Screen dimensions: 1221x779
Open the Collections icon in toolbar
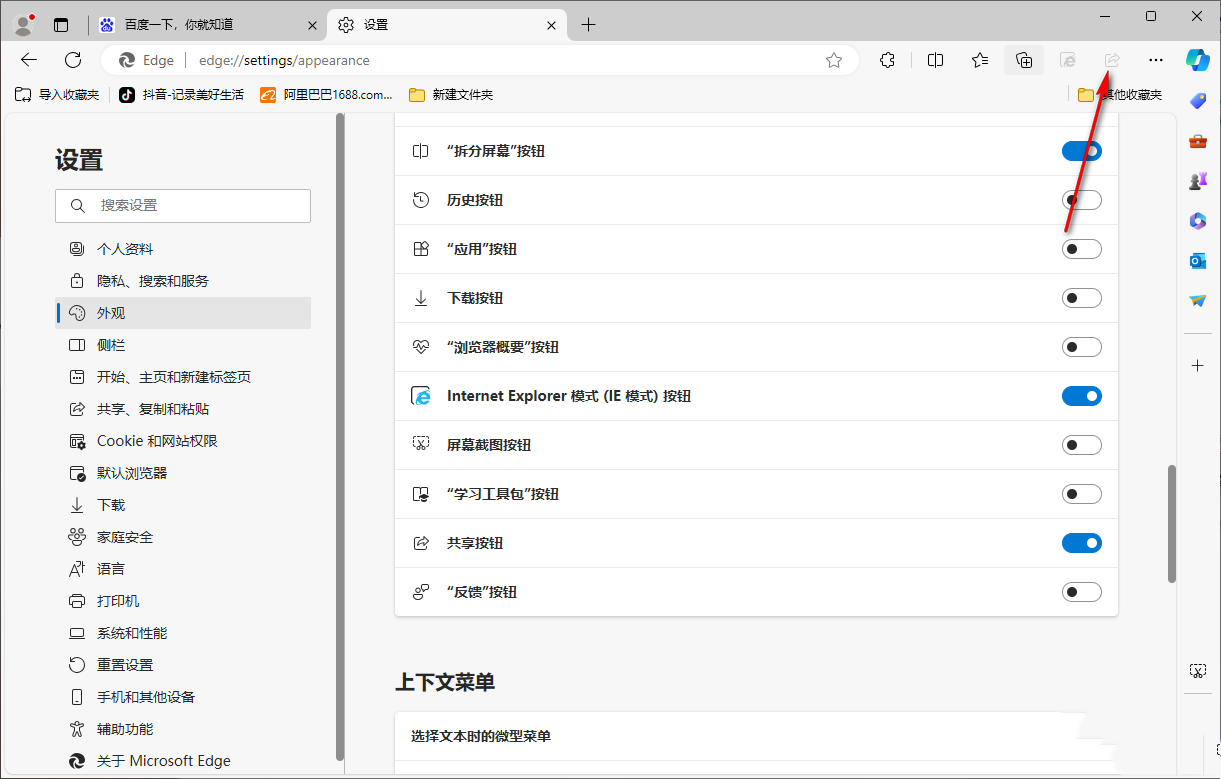(x=1023, y=60)
